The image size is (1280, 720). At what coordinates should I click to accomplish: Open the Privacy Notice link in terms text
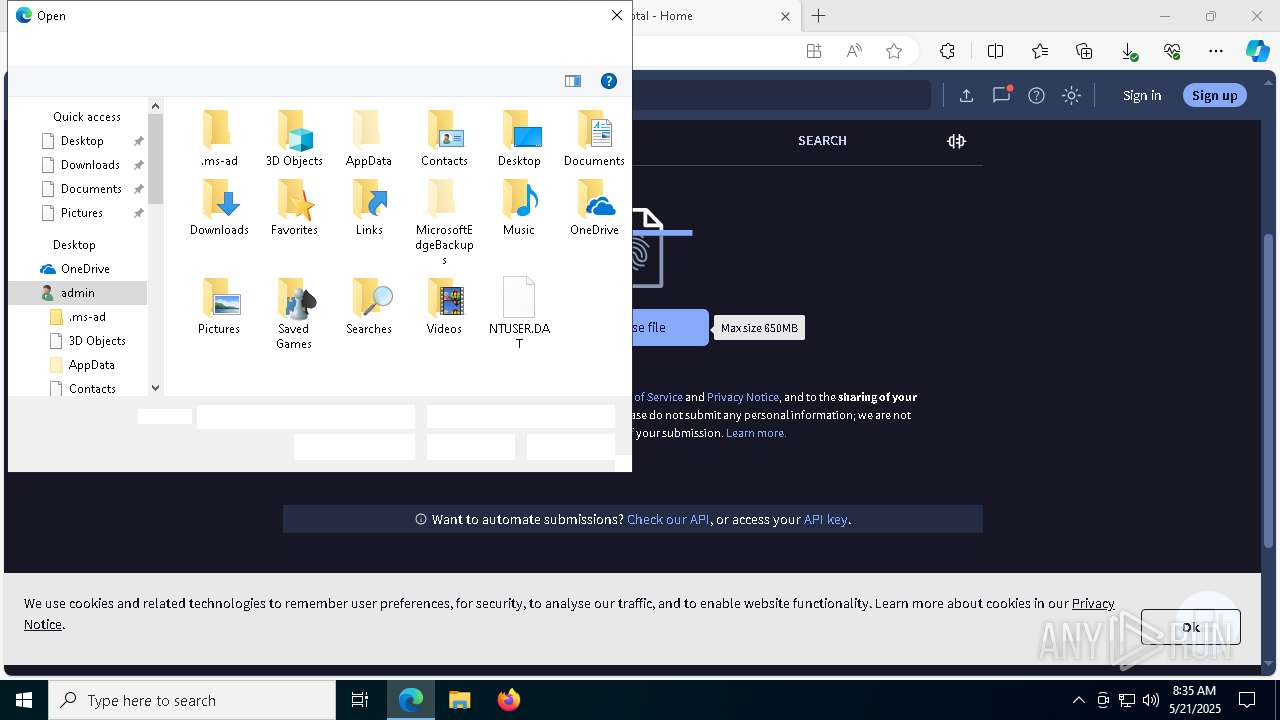[743, 397]
